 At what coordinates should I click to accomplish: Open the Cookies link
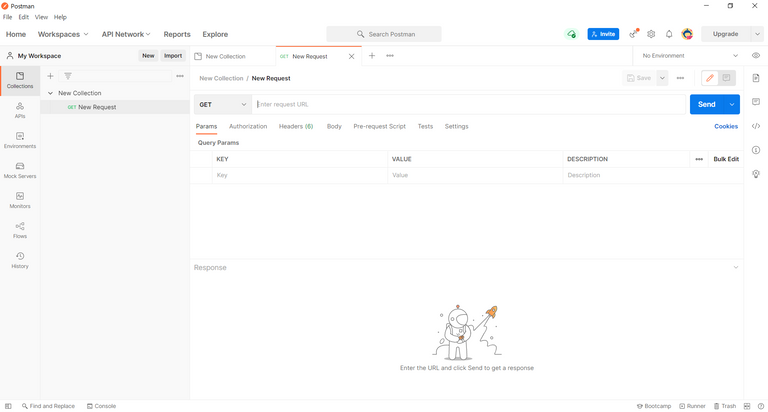(x=726, y=126)
